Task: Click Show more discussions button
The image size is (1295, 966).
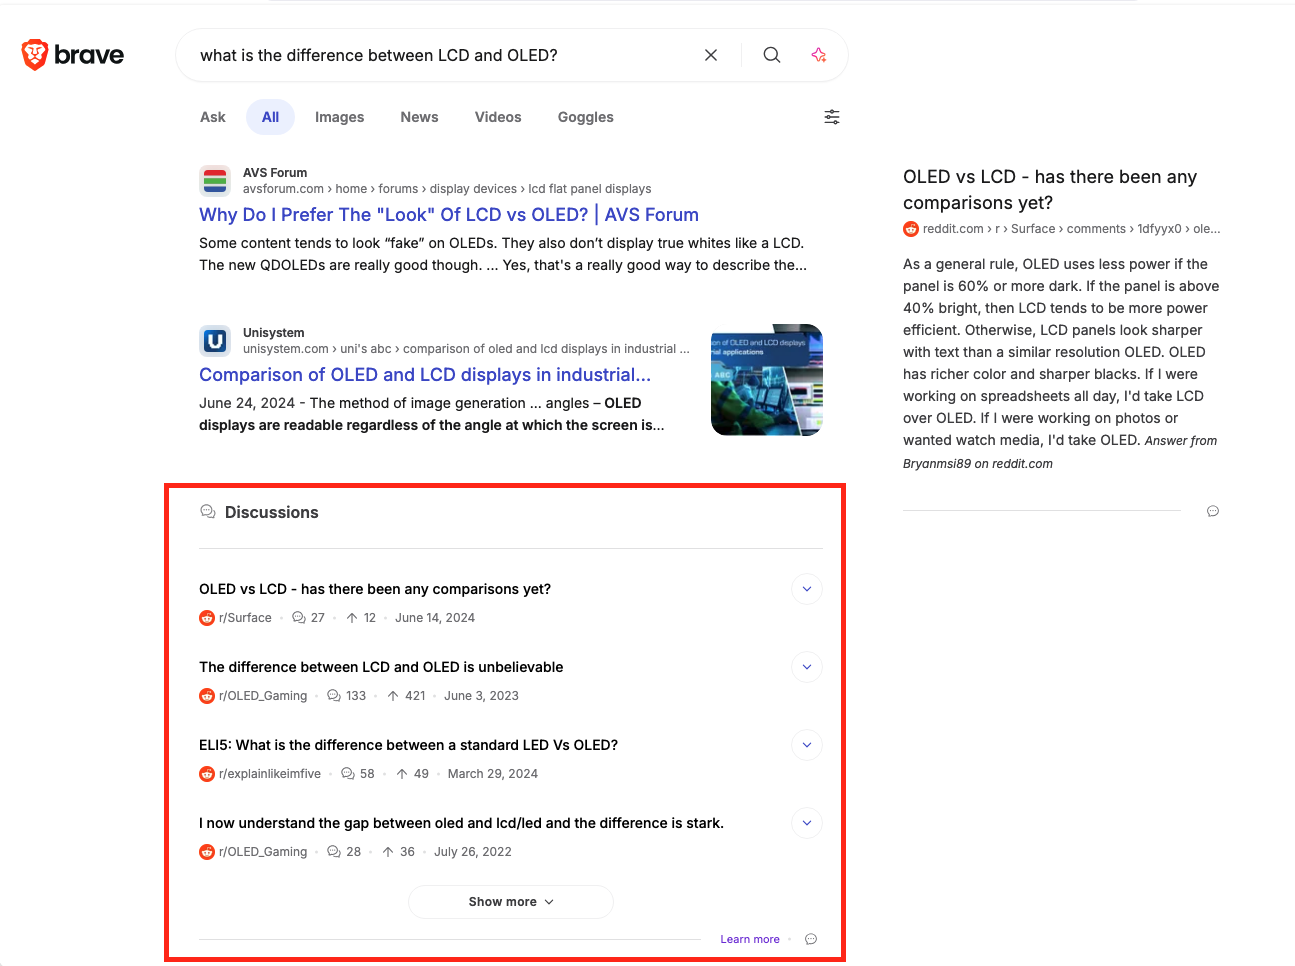Action: click(511, 902)
